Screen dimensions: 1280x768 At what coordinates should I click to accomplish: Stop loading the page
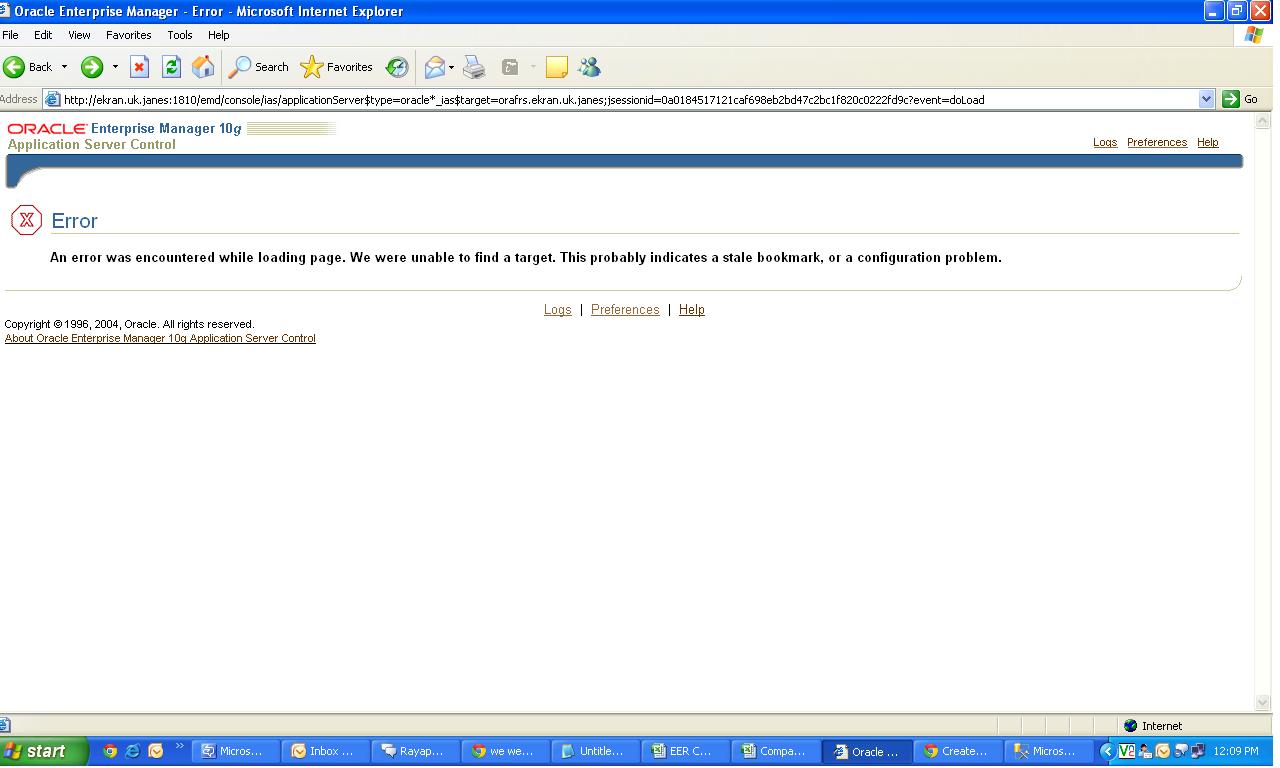click(140, 67)
